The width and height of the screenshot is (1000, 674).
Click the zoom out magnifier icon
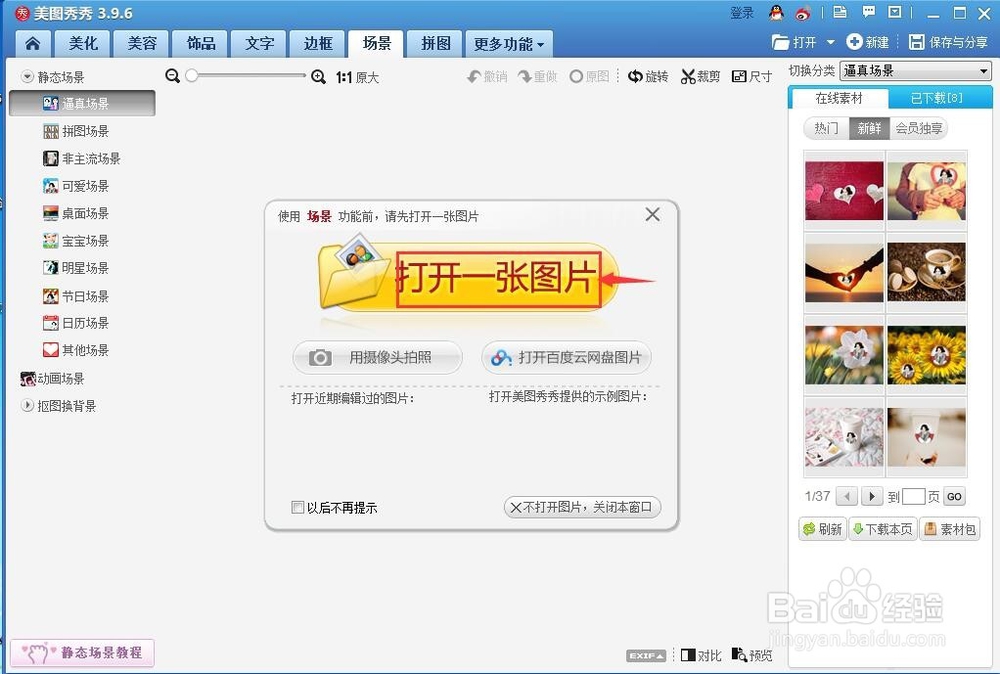coord(172,77)
